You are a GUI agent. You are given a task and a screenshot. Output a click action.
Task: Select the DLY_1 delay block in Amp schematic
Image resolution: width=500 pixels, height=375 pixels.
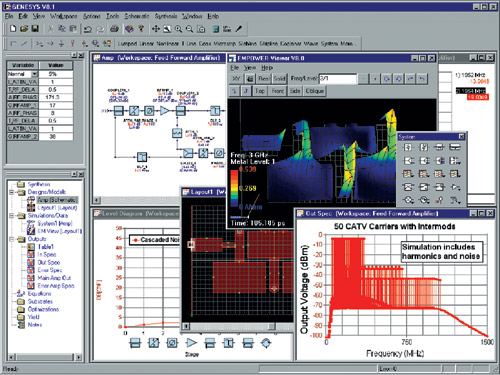(142, 157)
